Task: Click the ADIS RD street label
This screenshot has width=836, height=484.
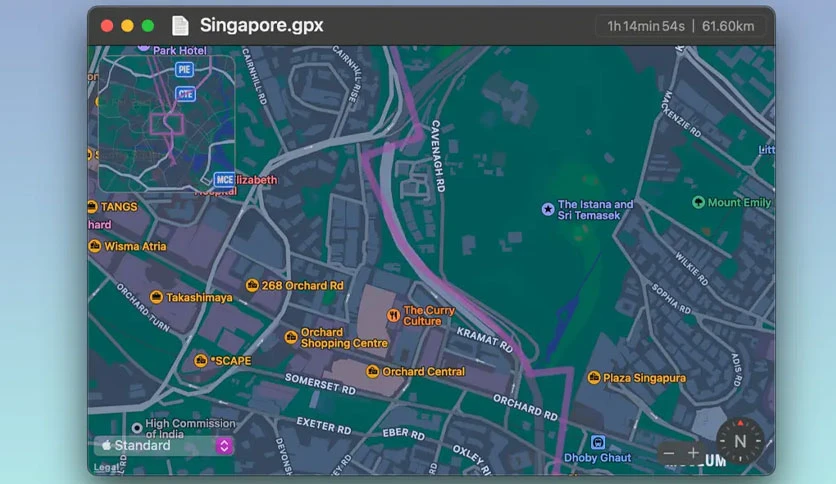Action: point(736,369)
